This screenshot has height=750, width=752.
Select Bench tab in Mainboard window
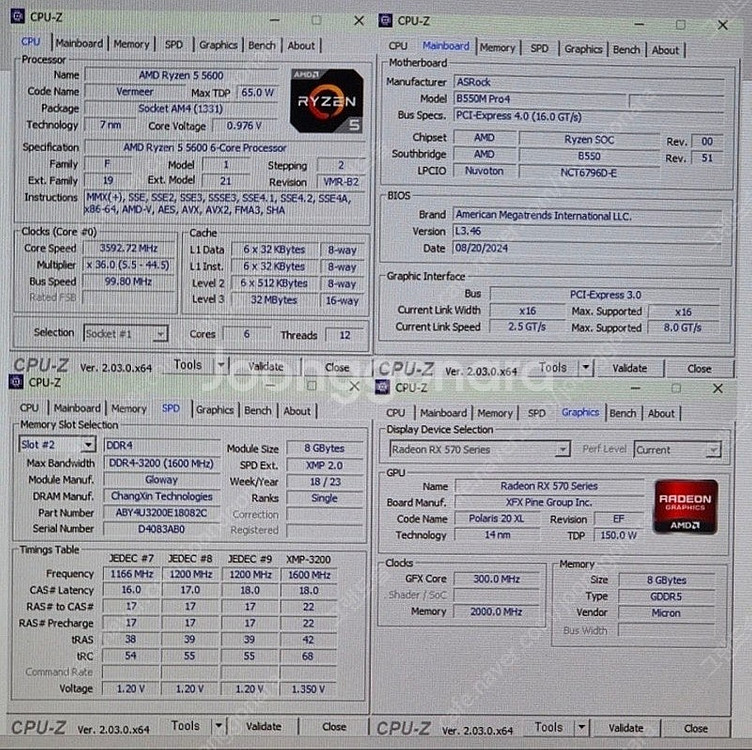(626, 49)
